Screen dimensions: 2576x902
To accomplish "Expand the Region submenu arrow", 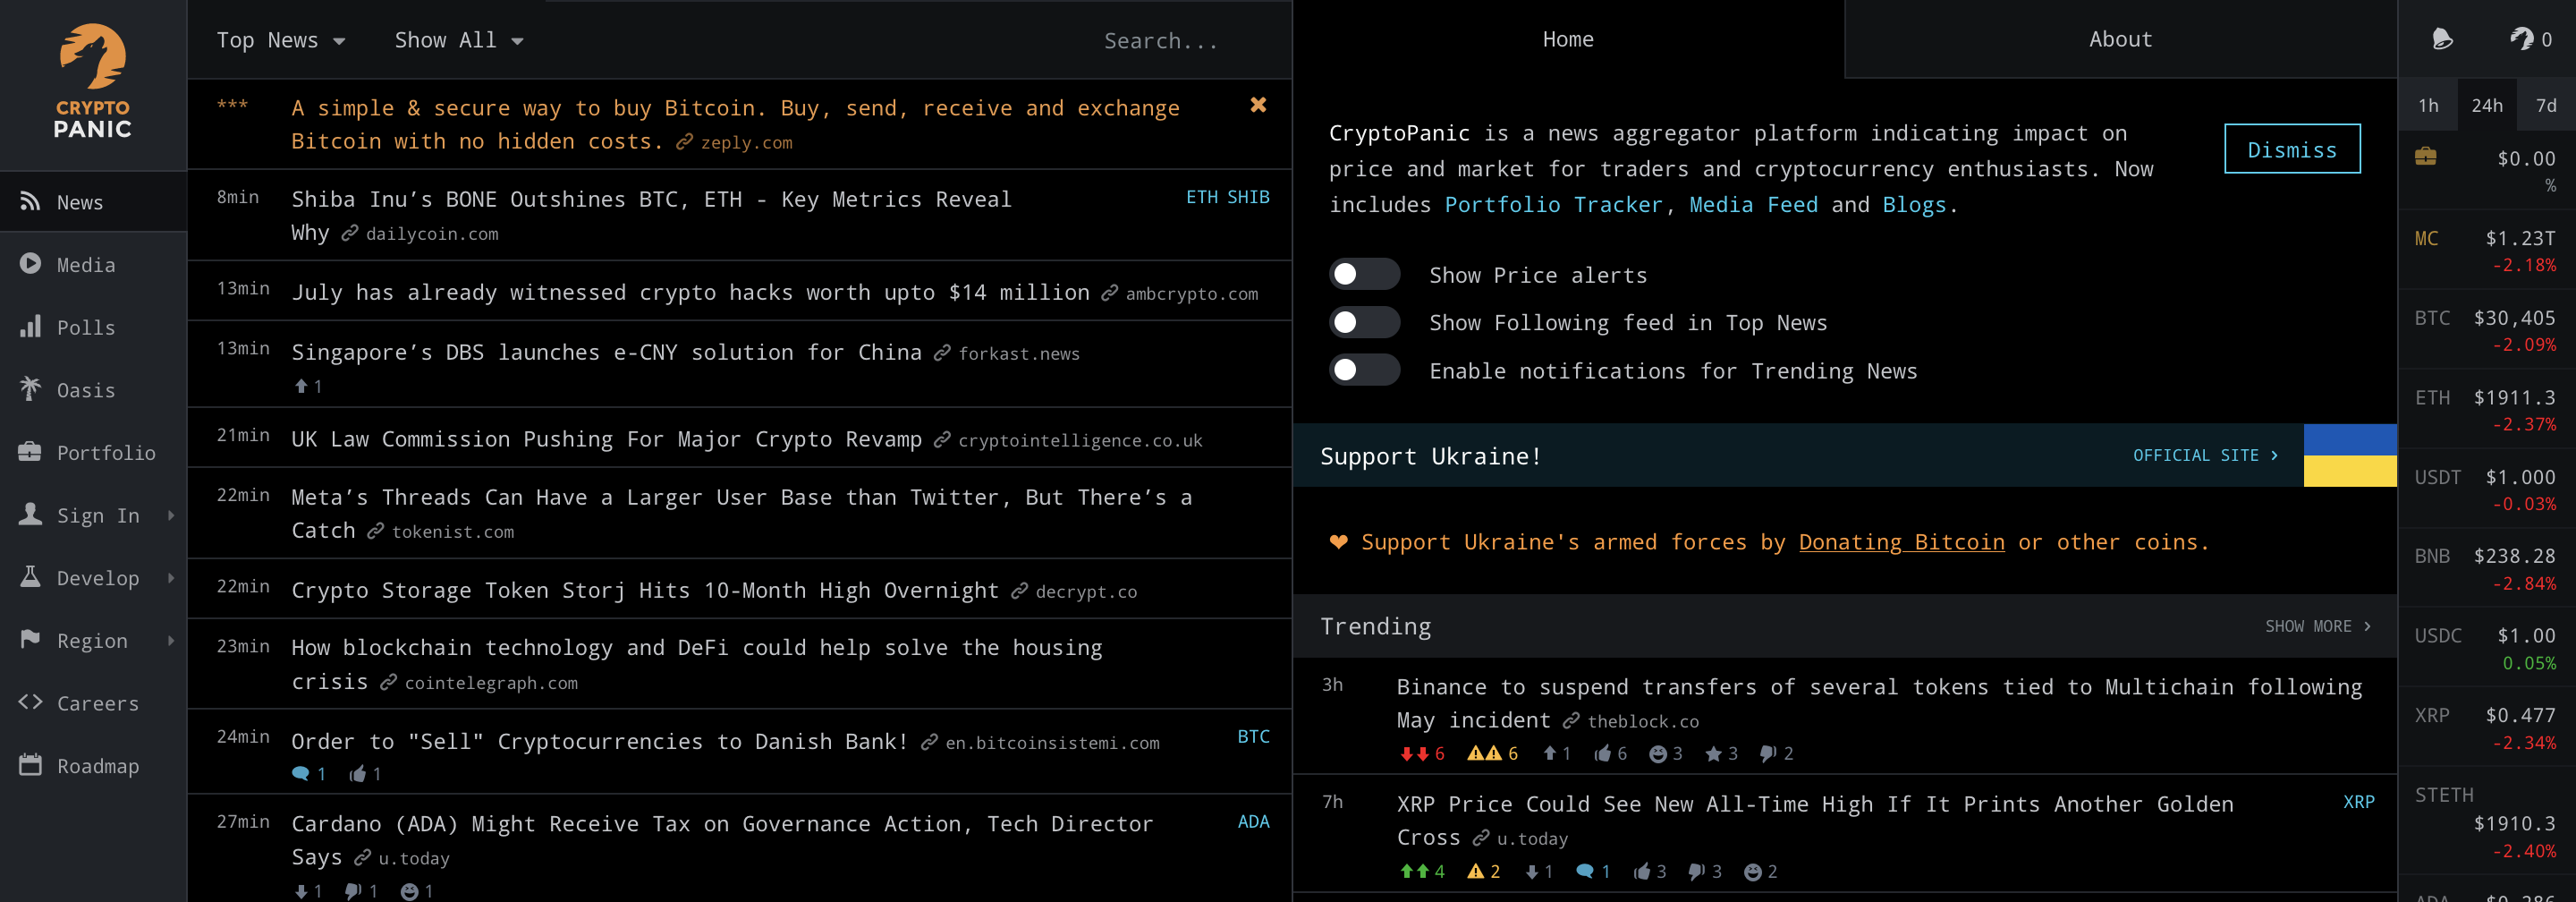I will (x=171, y=640).
